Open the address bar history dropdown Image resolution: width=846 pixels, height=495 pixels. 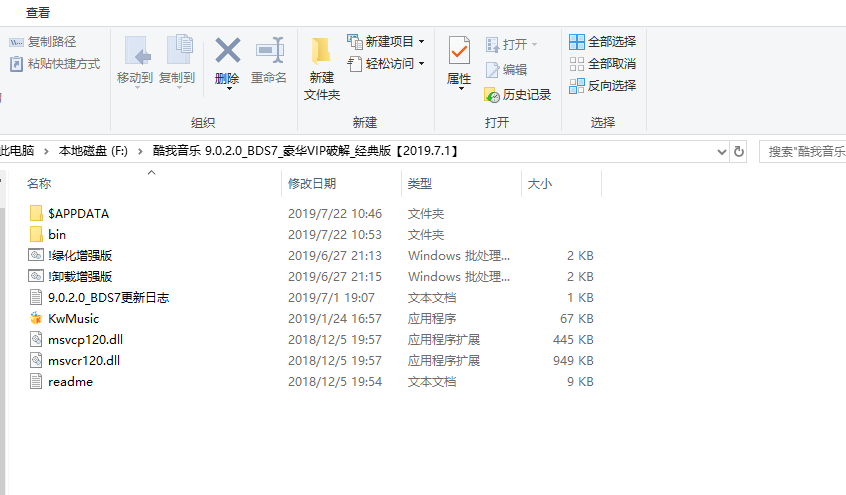722,152
